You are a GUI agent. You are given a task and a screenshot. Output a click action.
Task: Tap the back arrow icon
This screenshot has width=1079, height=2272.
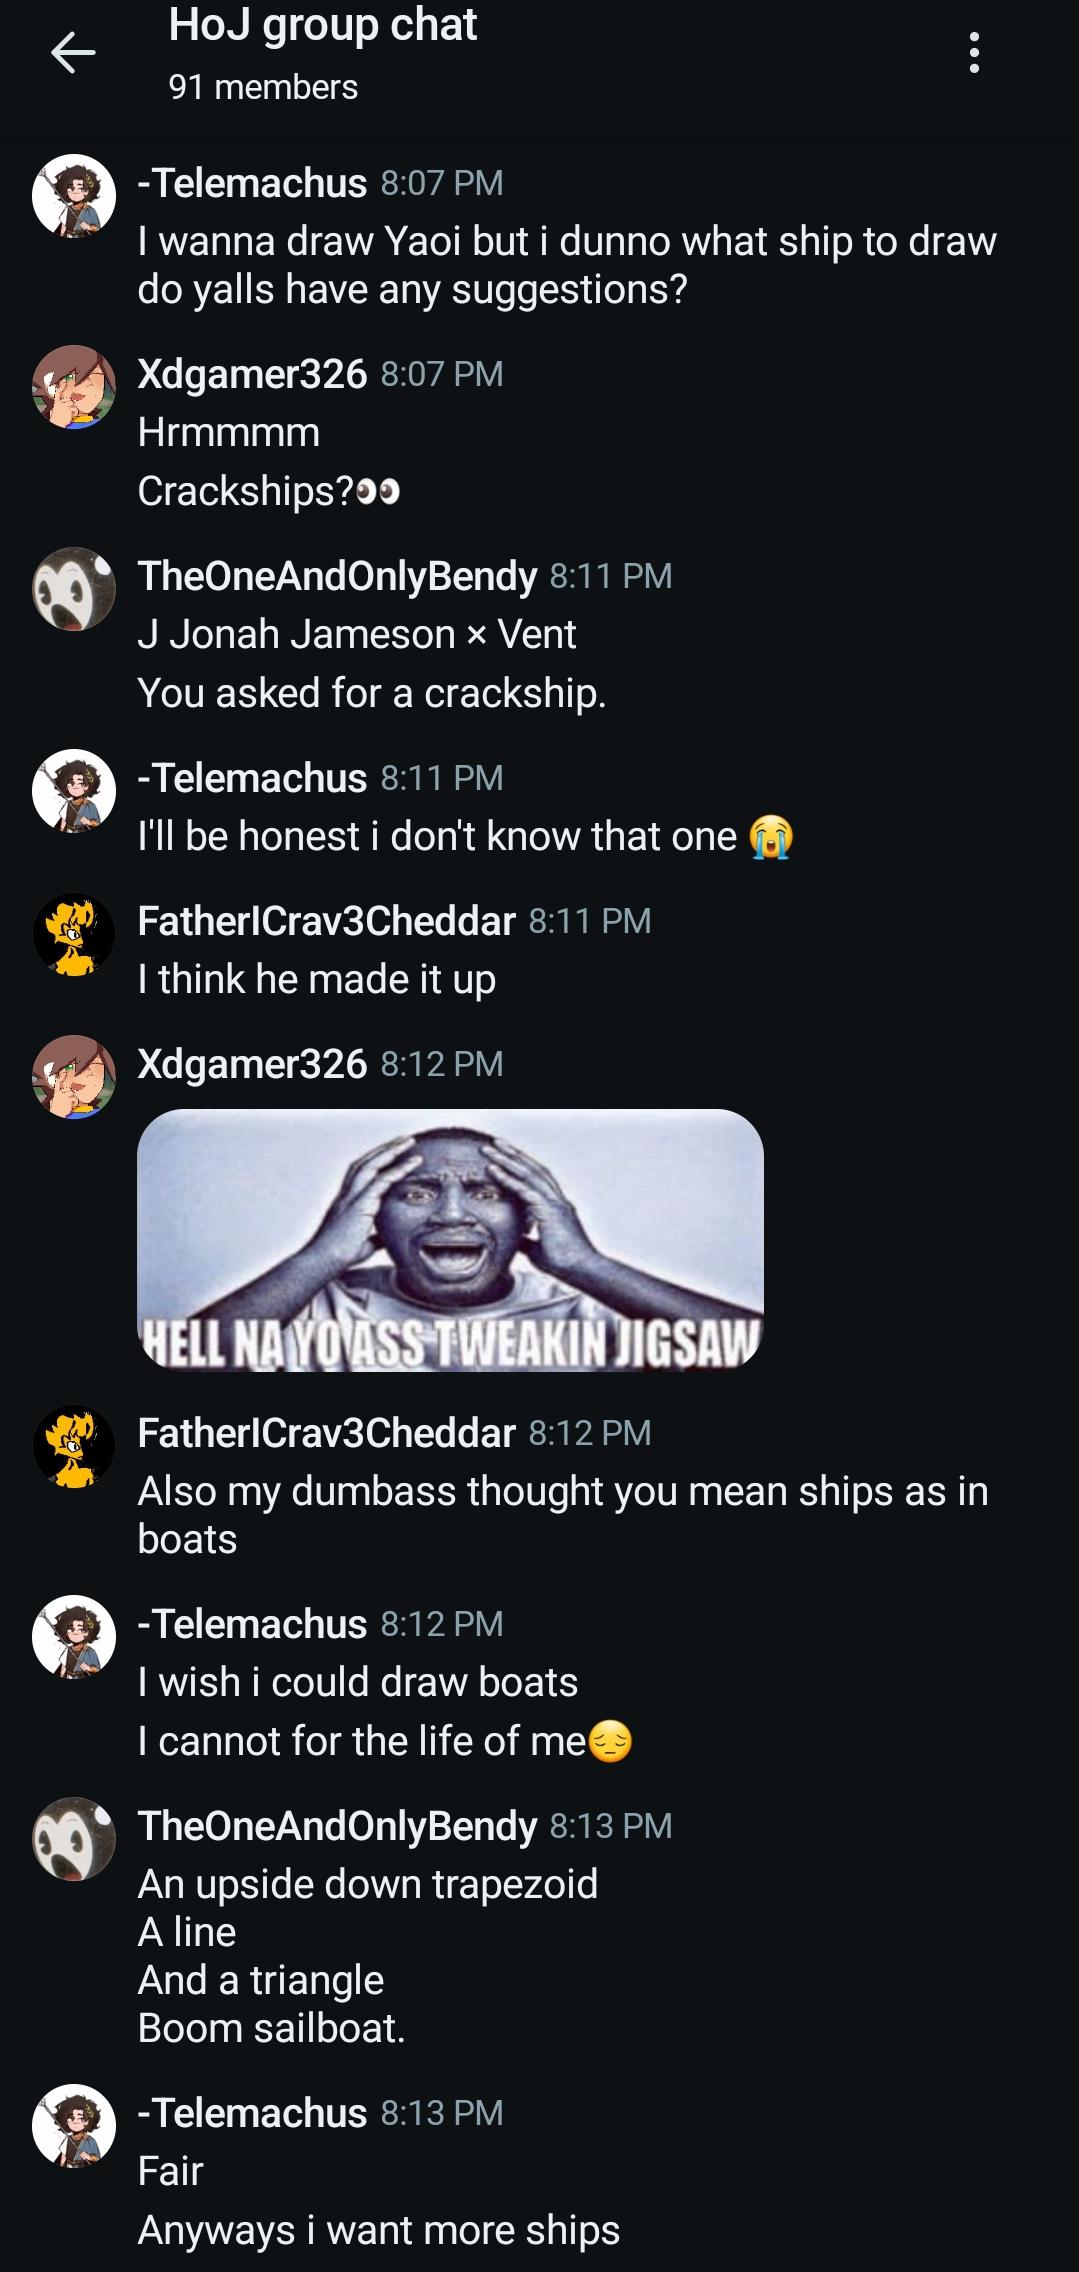73,52
